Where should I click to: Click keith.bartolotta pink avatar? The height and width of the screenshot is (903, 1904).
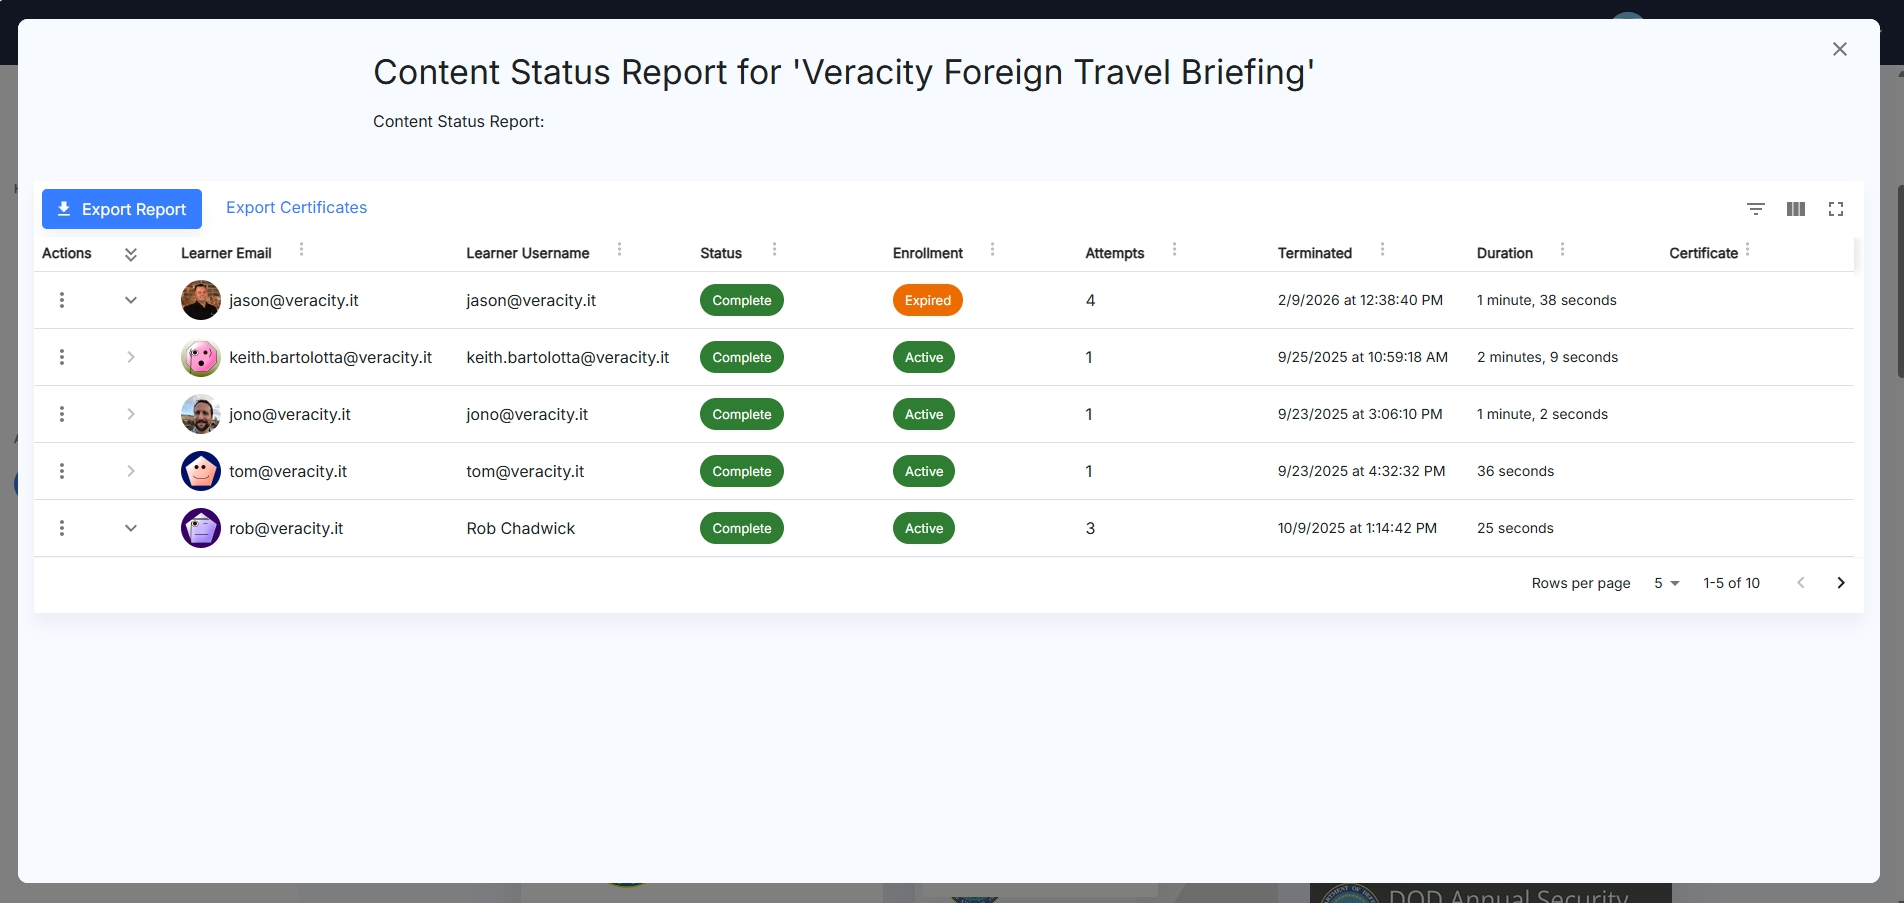(x=201, y=357)
